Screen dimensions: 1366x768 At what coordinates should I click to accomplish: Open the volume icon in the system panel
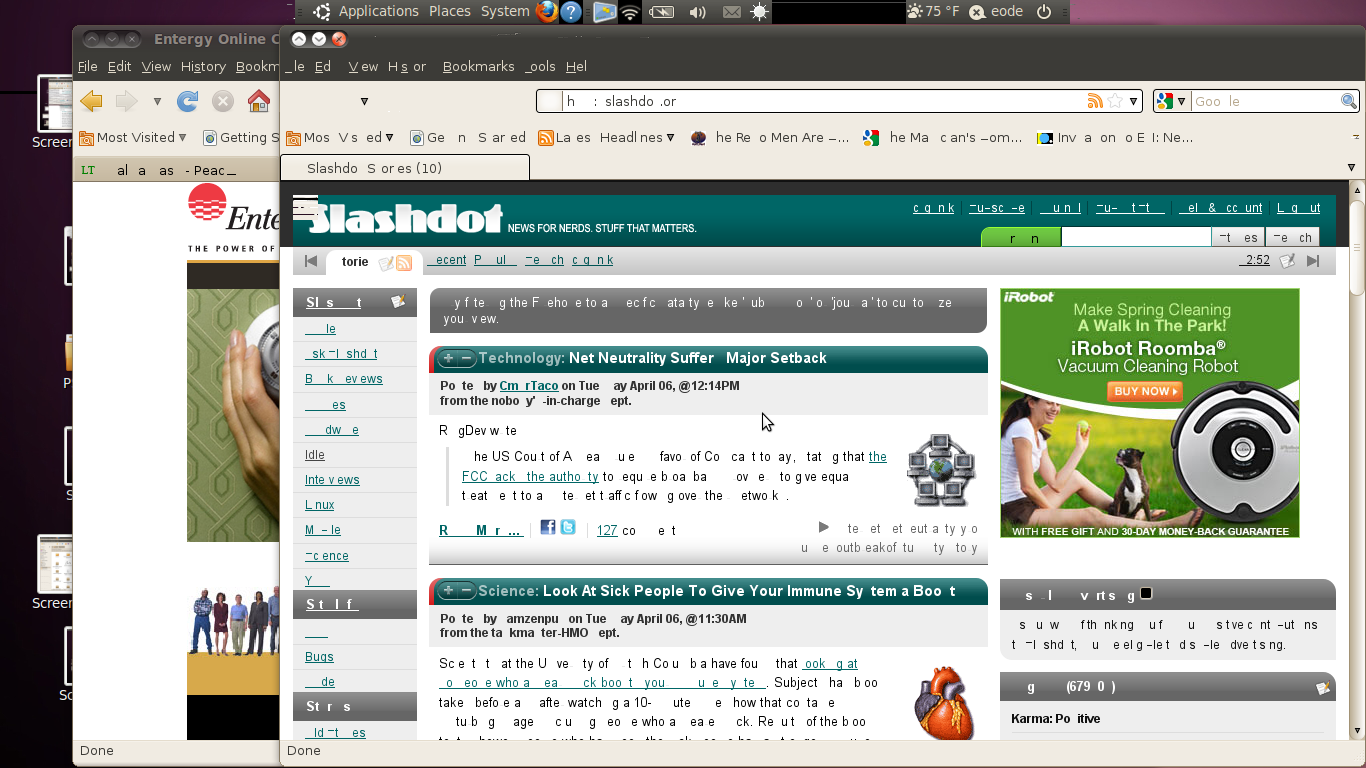pos(697,12)
